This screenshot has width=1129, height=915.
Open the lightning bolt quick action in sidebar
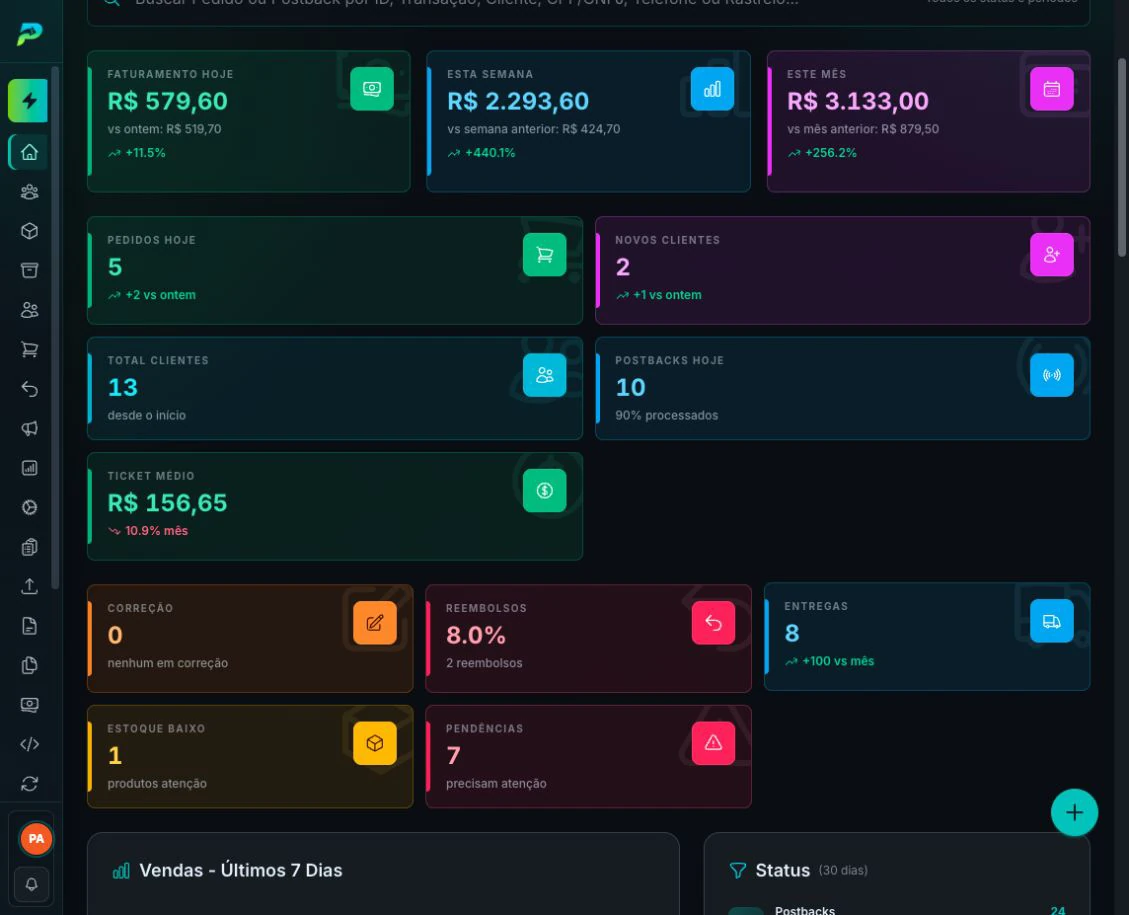tap(28, 101)
